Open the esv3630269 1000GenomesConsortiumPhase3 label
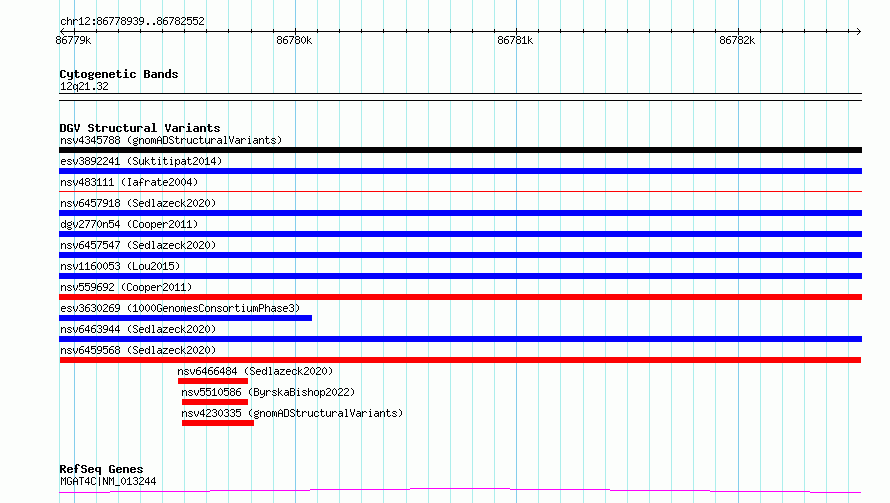This screenshot has width=890, height=503. click(x=180, y=308)
